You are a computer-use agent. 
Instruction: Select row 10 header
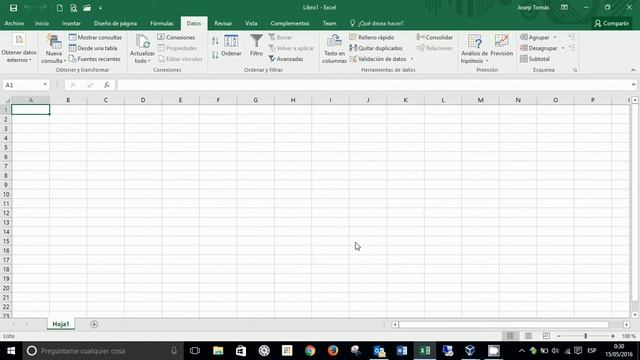tap(6, 194)
